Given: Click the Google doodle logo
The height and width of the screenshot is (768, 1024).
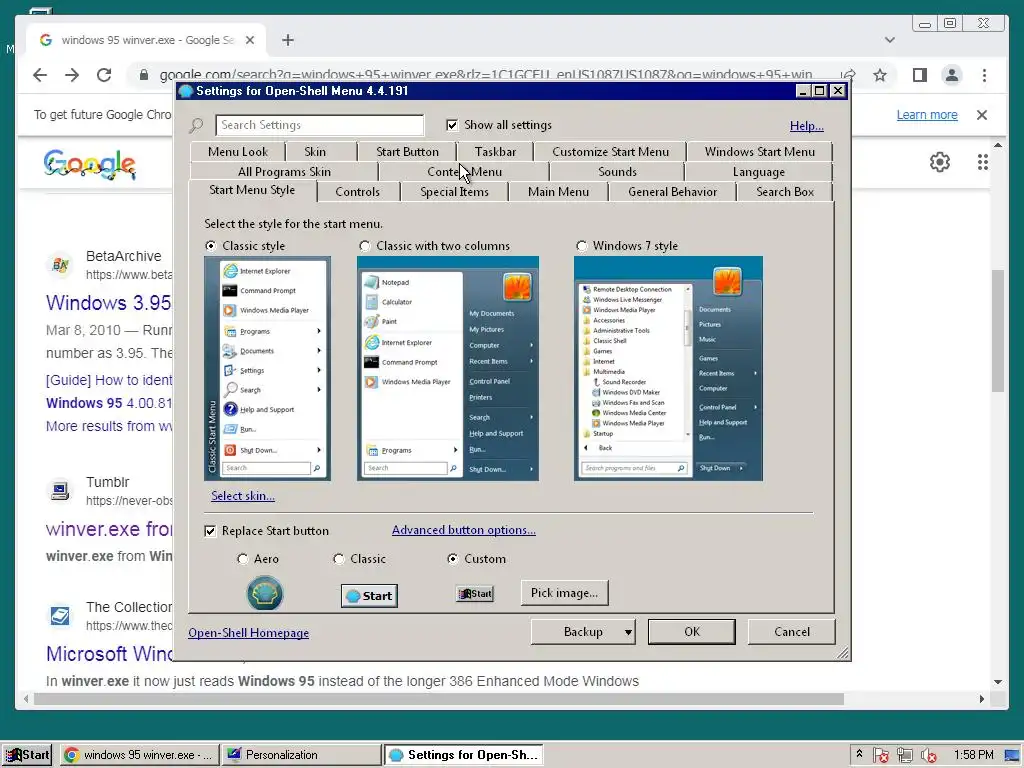Looking at the screenshot, I should coord(89,164).
